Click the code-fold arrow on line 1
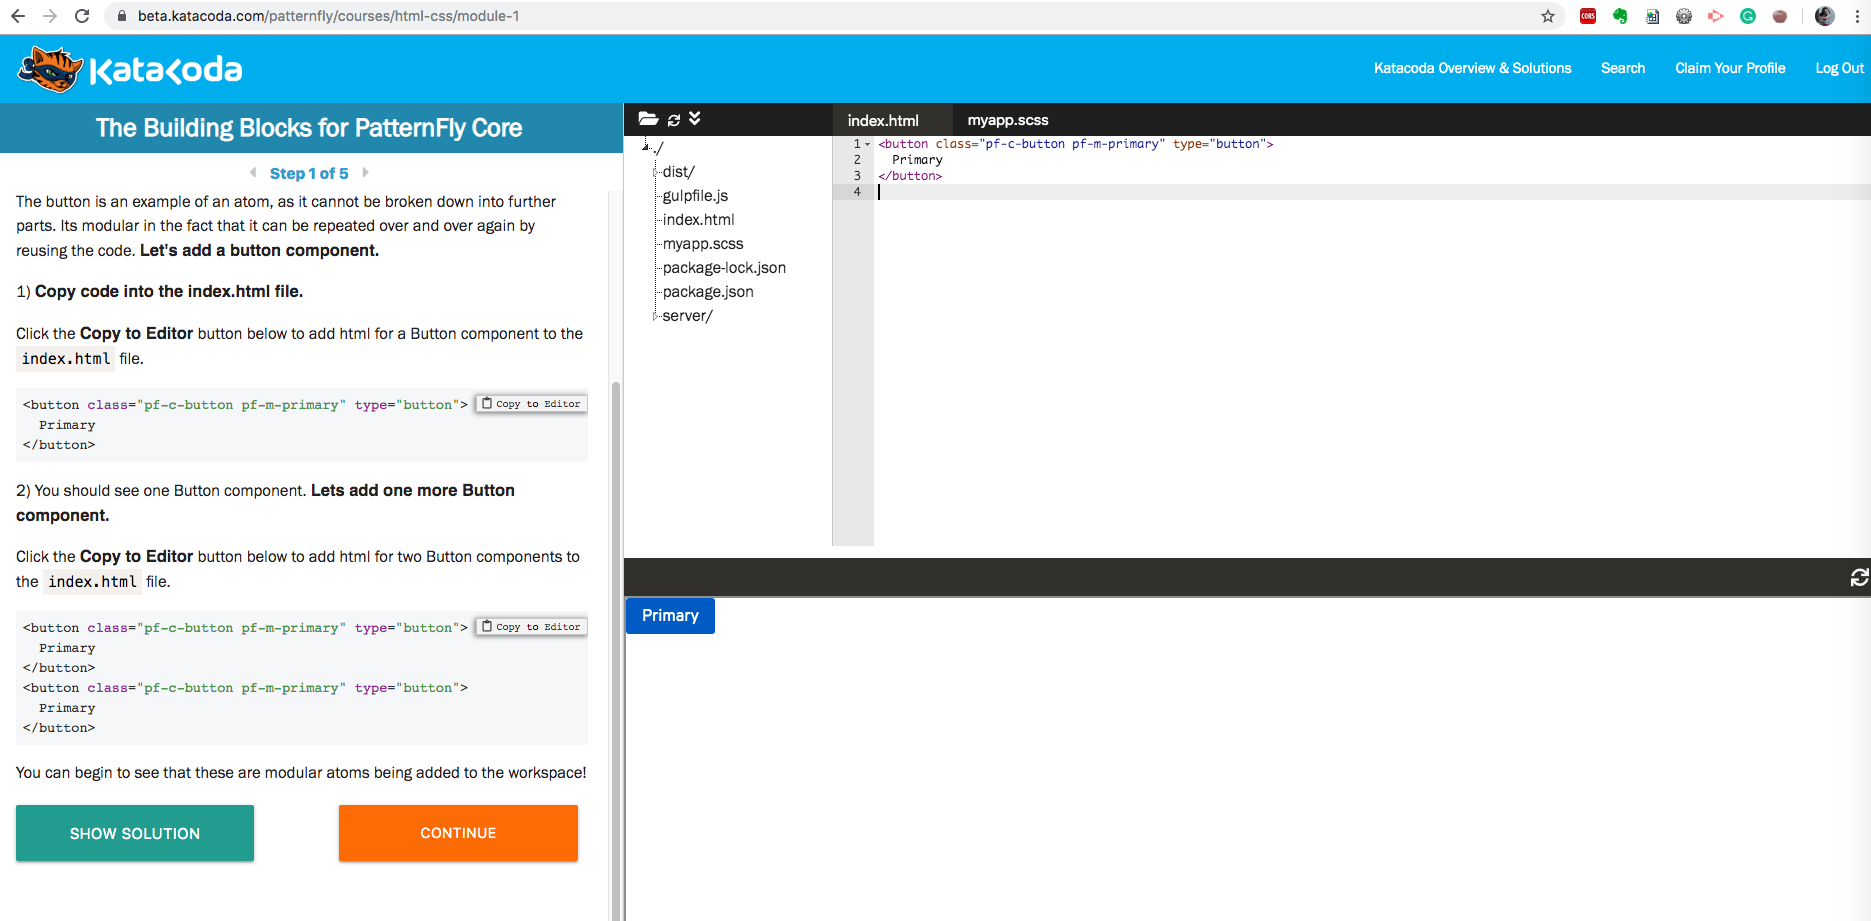 [867, 144]
